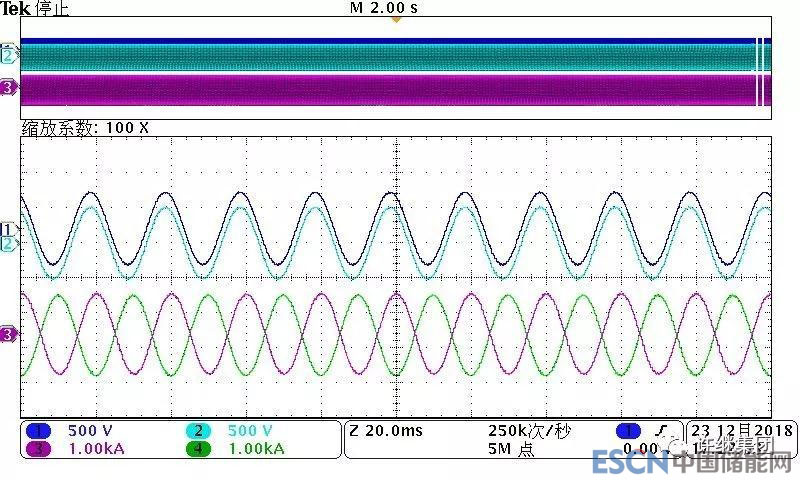
Task: Click the 250k次/秒 sample rate readout
Action: pos(530,430)
